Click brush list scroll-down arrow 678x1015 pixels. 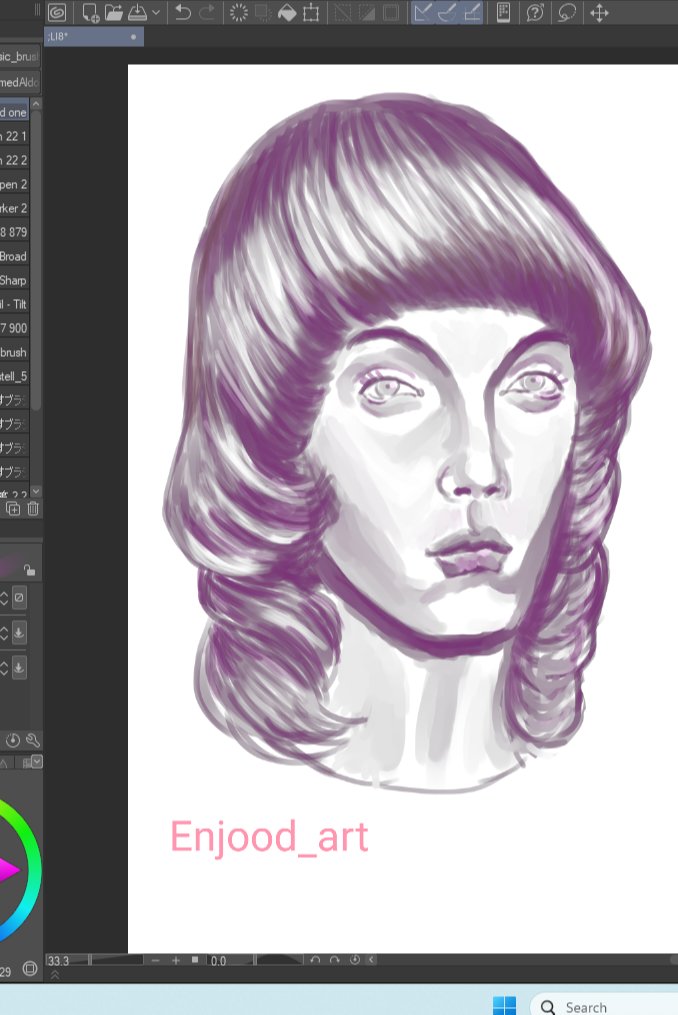pos(36,491)
